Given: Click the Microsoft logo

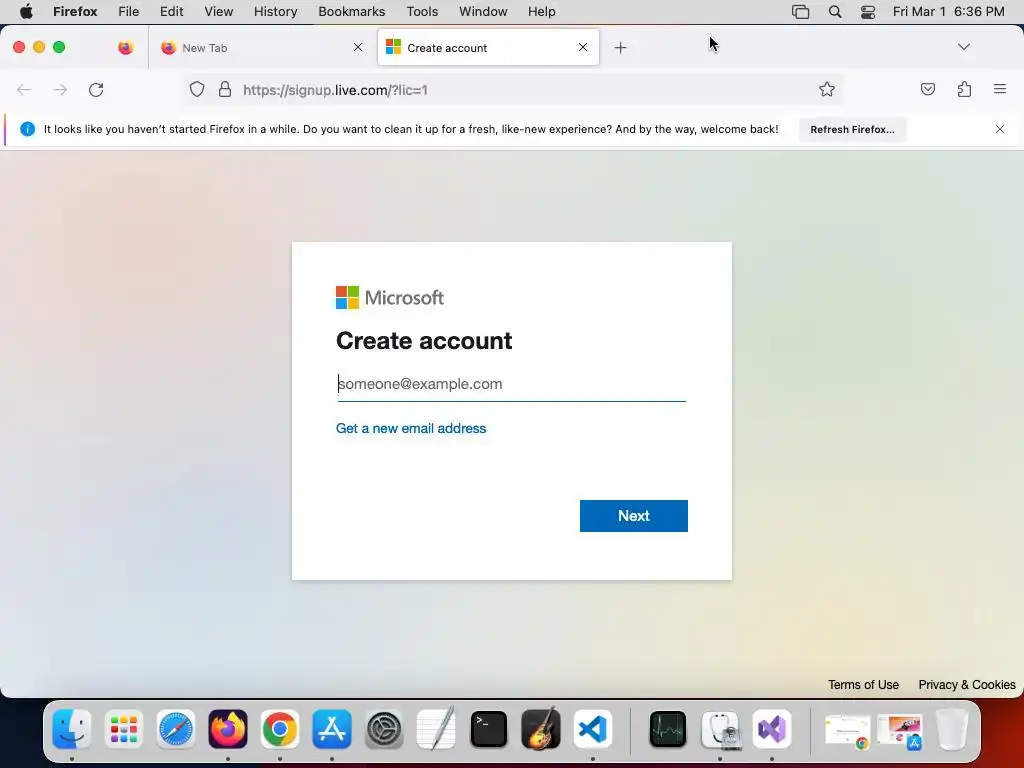Looking at the screenshot, I should point(390,298).
